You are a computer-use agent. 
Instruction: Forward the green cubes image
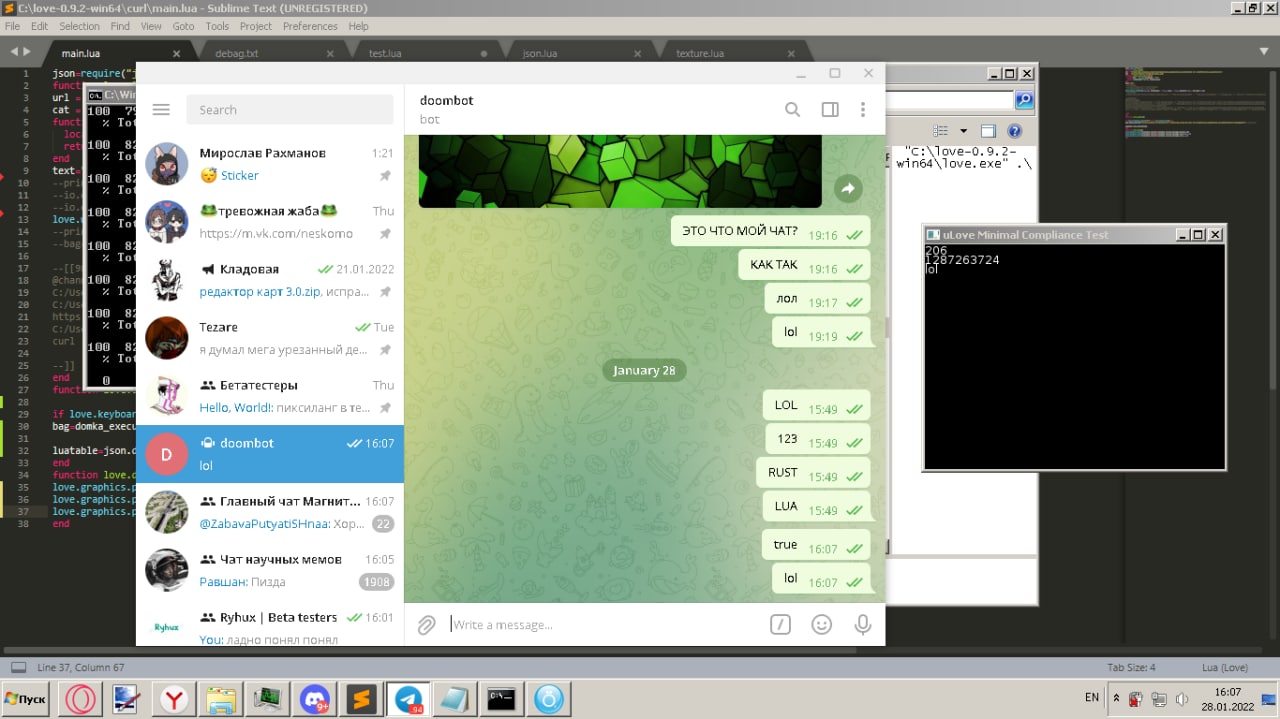click(x=848, y=188)
